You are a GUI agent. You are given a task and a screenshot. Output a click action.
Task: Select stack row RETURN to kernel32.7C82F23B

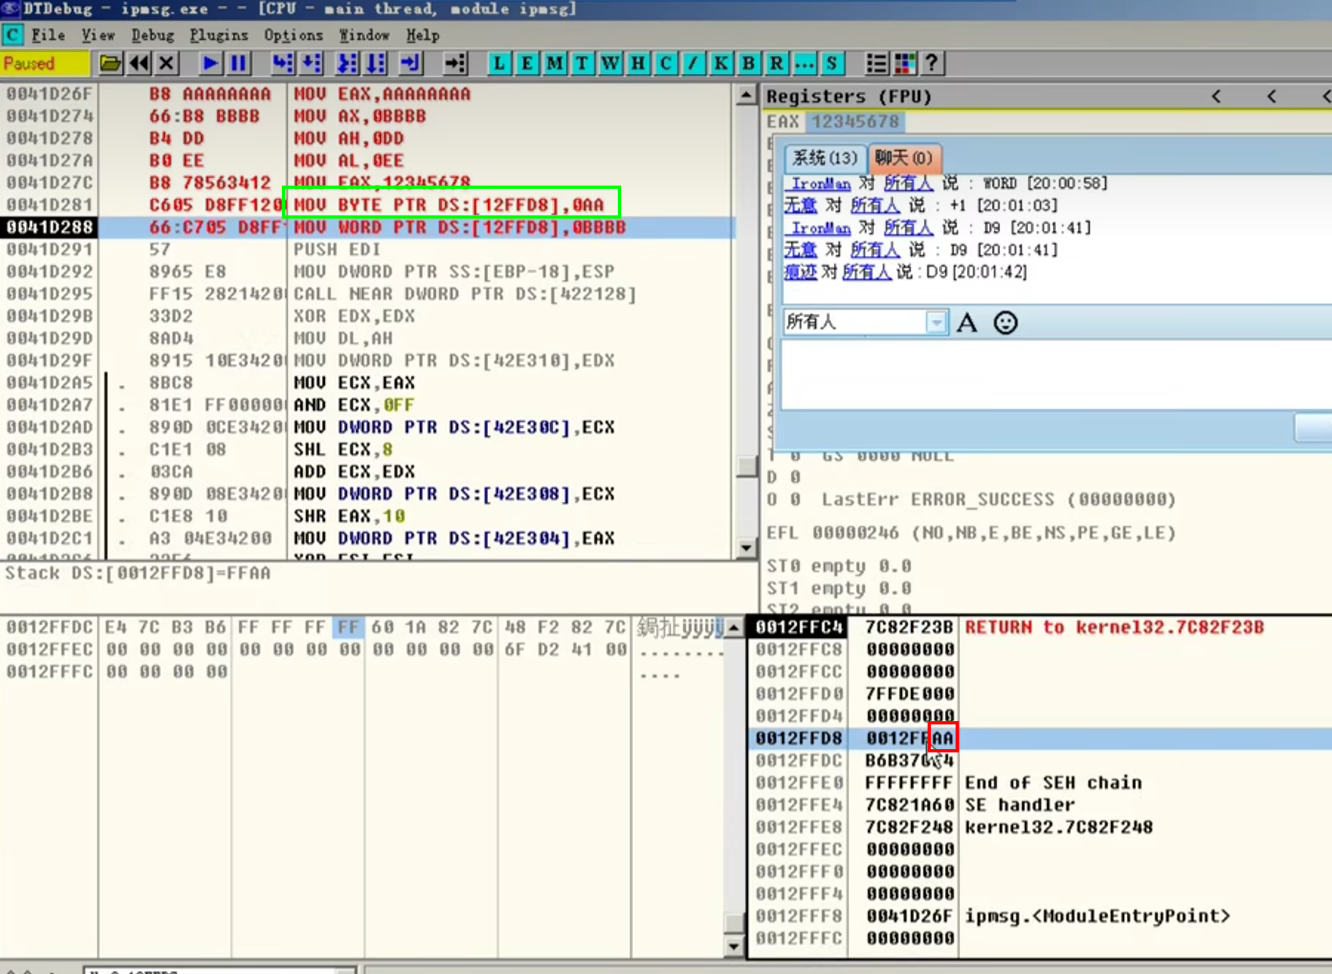click(1040, 627)
